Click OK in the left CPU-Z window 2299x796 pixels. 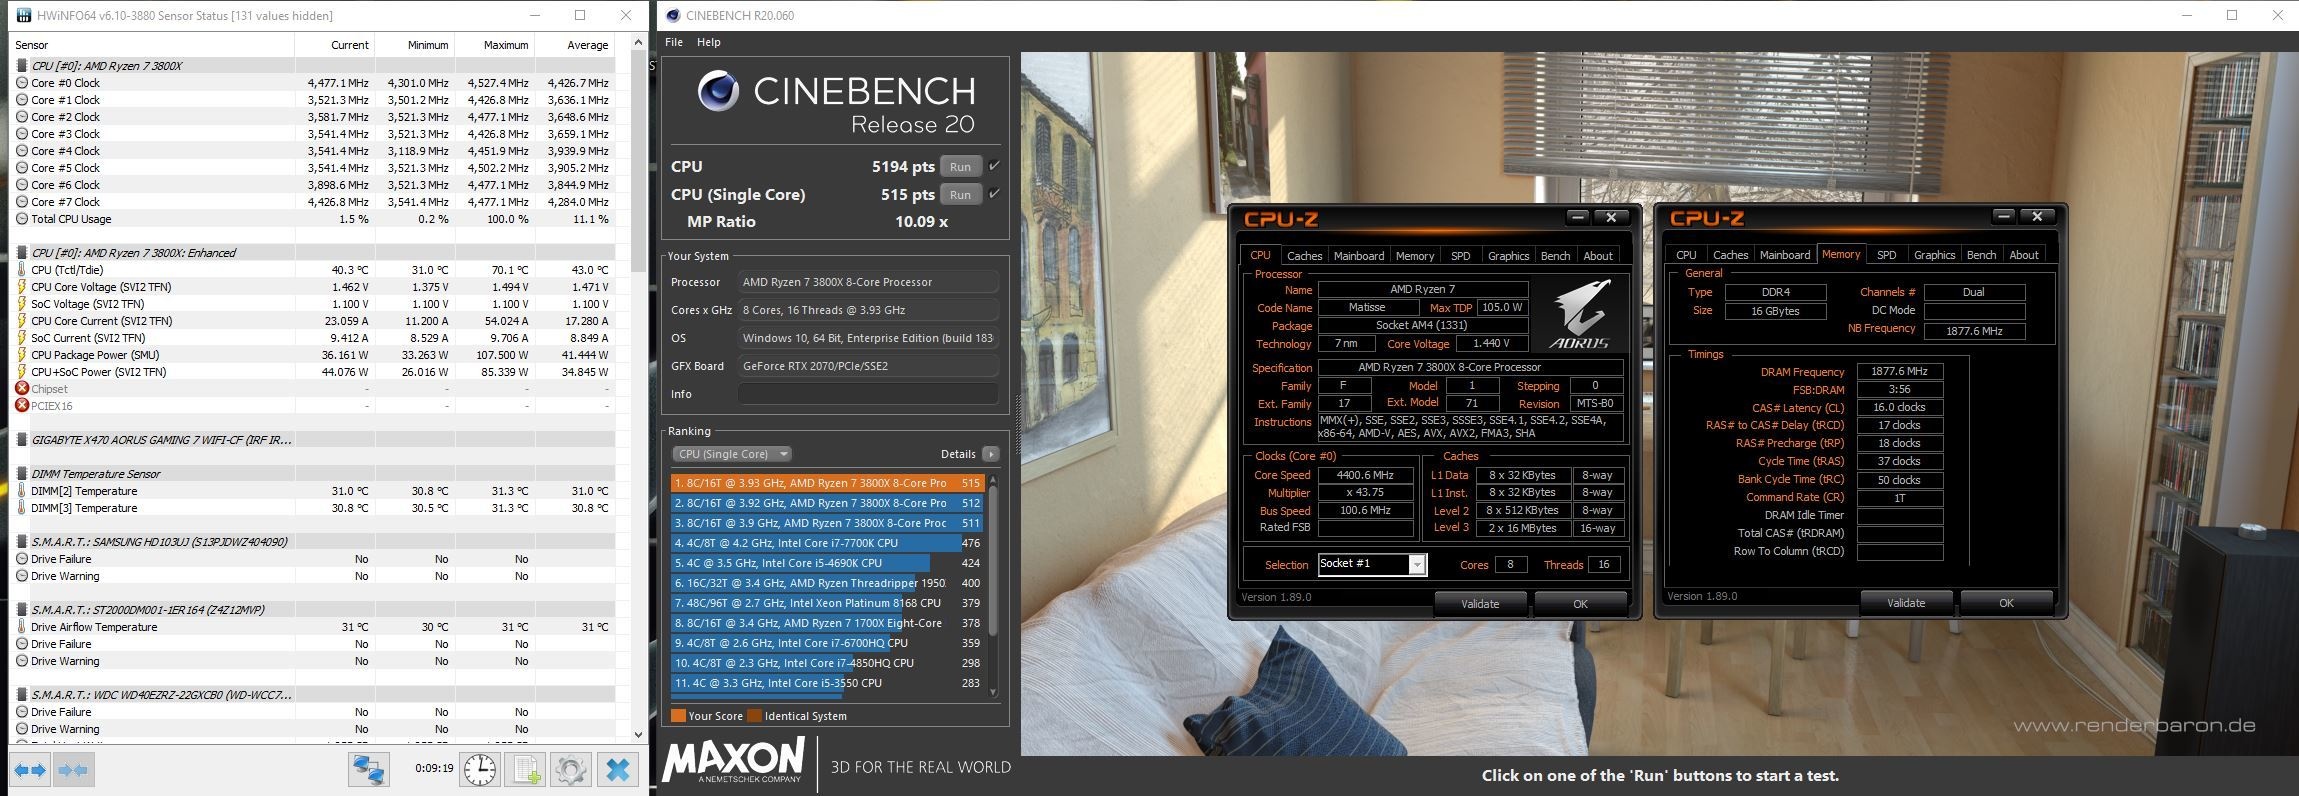1580,604
